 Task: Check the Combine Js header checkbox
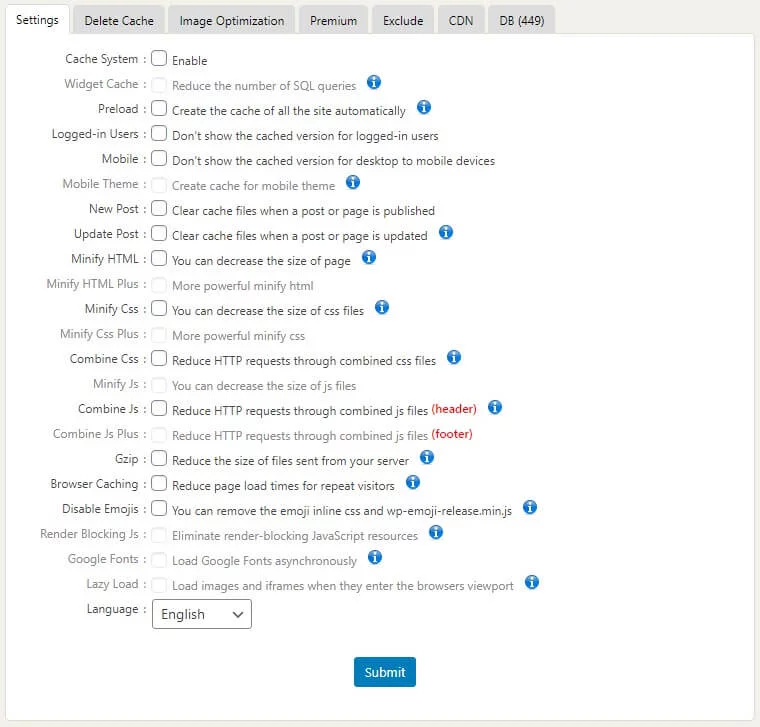coord(159,408)
